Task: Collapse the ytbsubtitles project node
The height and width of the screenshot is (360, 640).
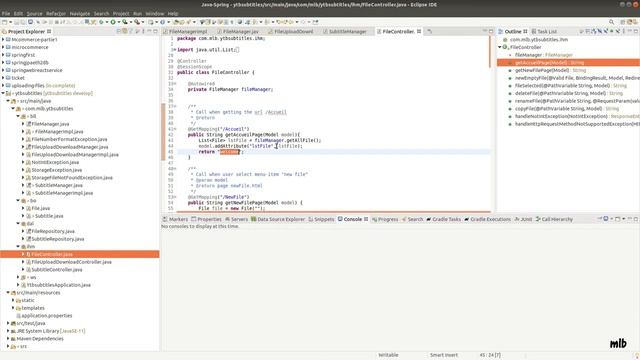Action: [x=3, y=93]
